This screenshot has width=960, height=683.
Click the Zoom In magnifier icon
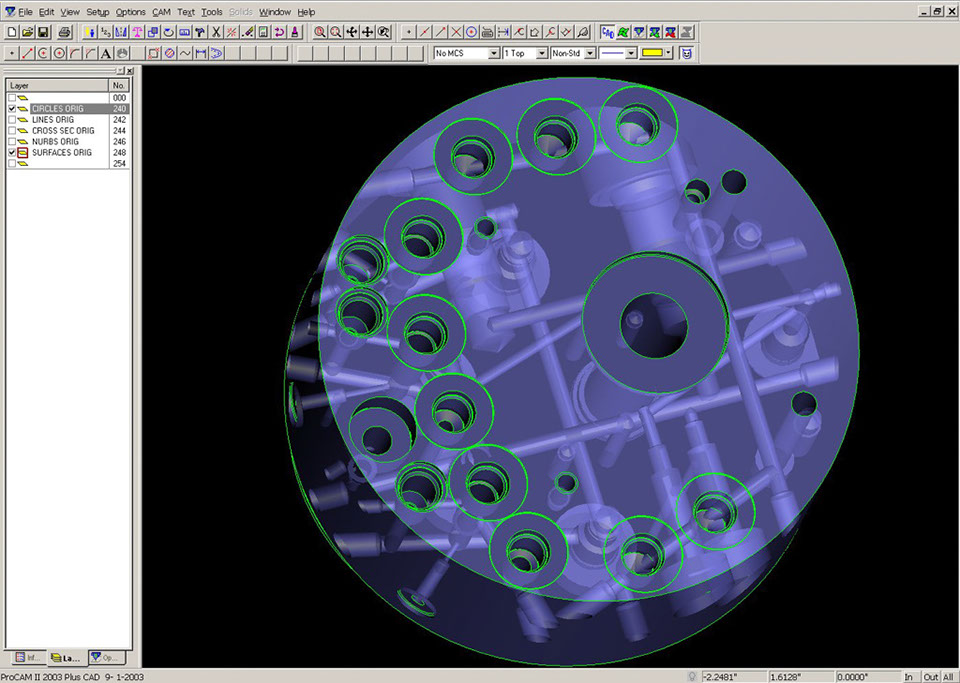(x=320, y=32)
